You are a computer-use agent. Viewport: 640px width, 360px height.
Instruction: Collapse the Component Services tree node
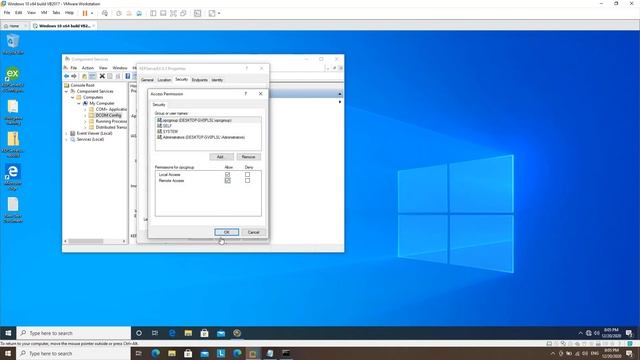click(x=67, y=91)
